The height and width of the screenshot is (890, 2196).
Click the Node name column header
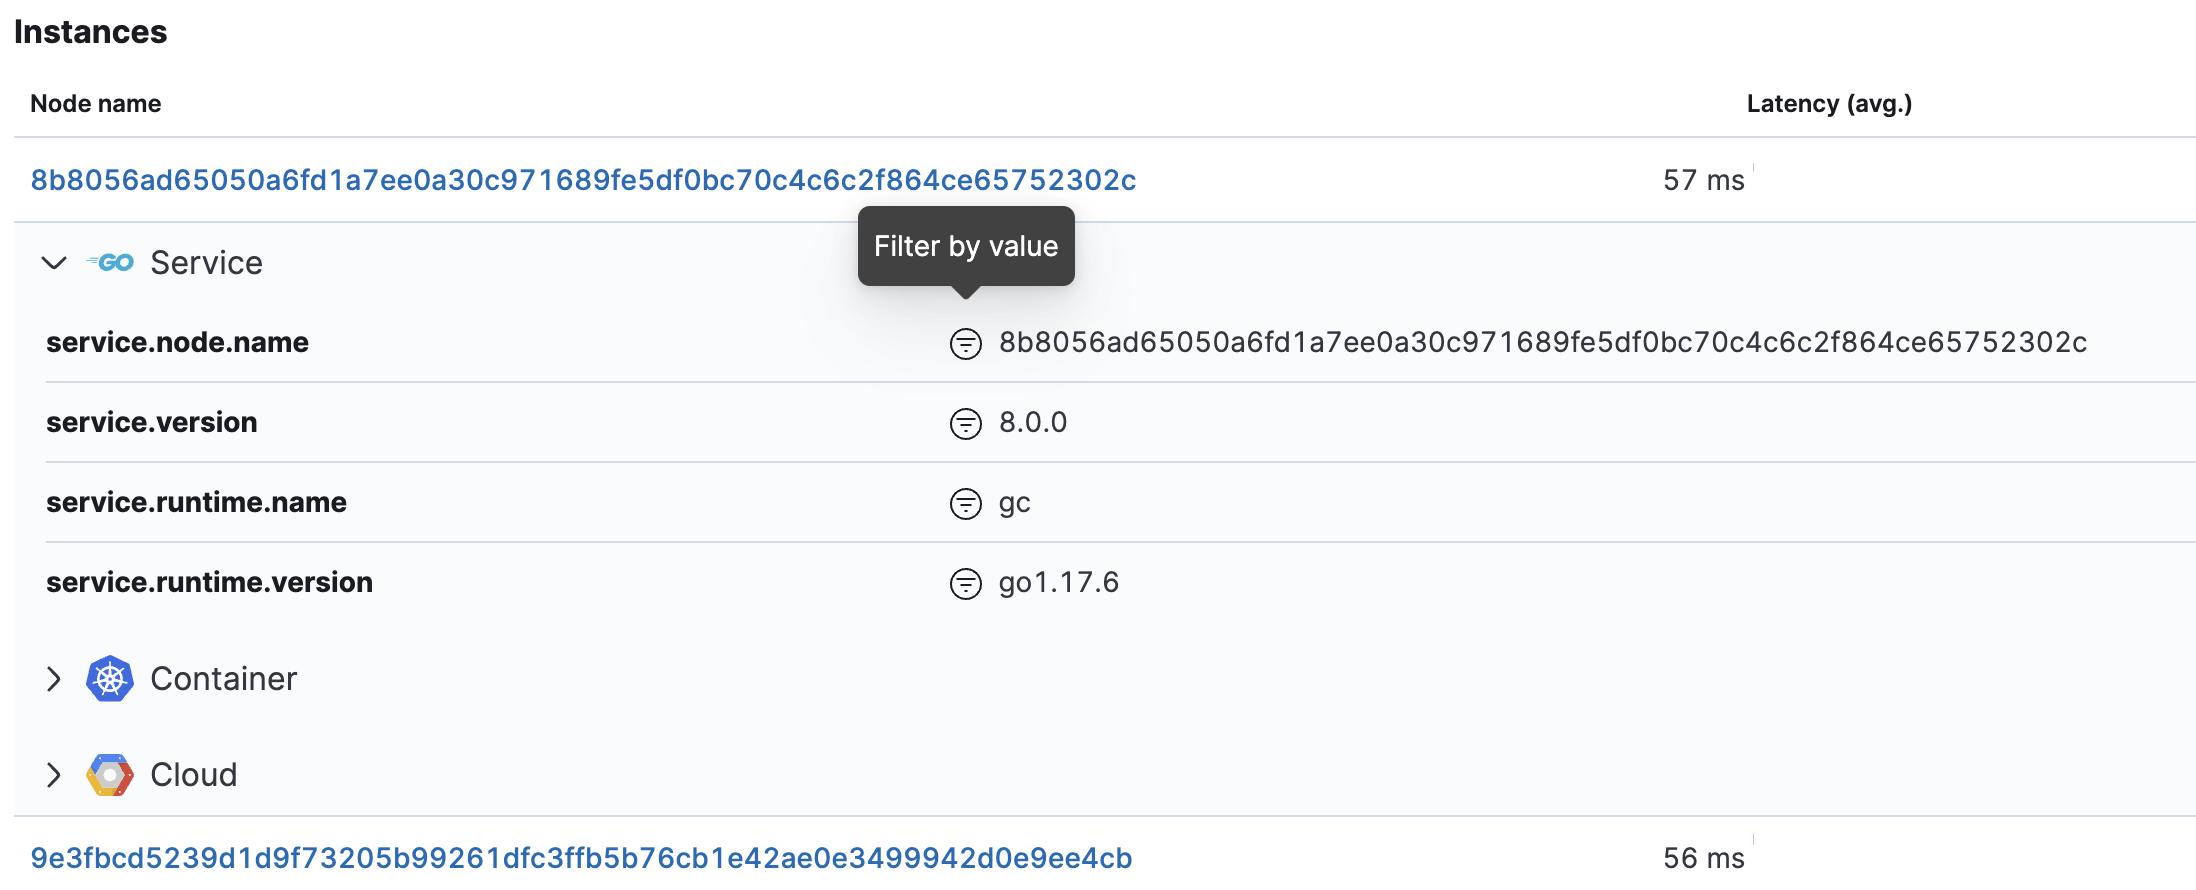(x=95, y=103)
